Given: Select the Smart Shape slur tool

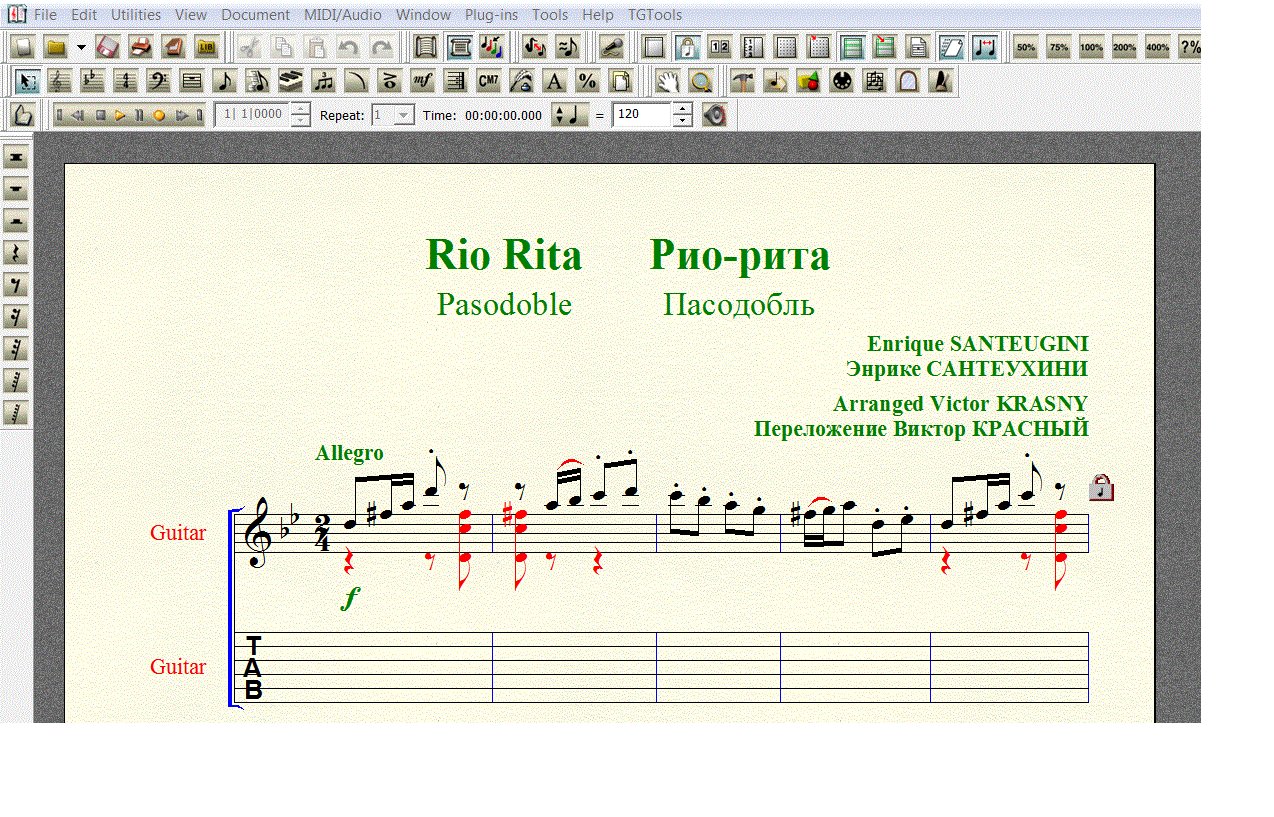Looking at the screenshot, I should (356, 81).
